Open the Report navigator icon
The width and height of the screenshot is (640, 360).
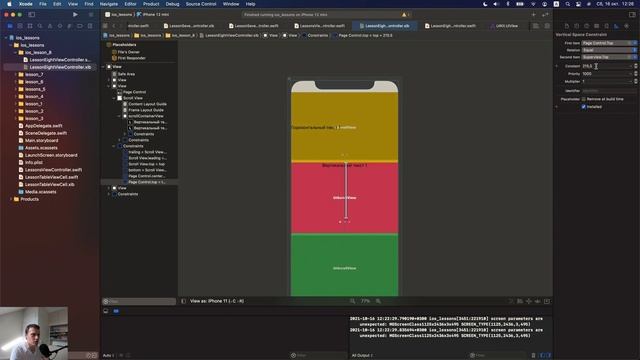point(90,26)
